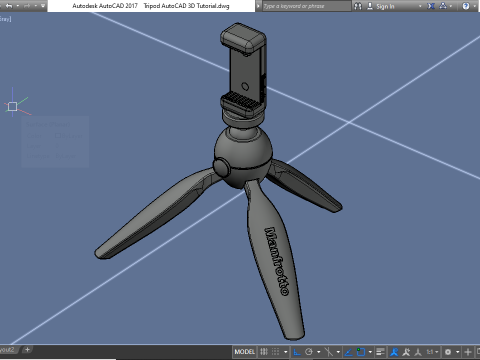The height and width of the screenshot is (360, 480).
Task: Toggle annotation object visibility blue icon
Action: point(394,352)
